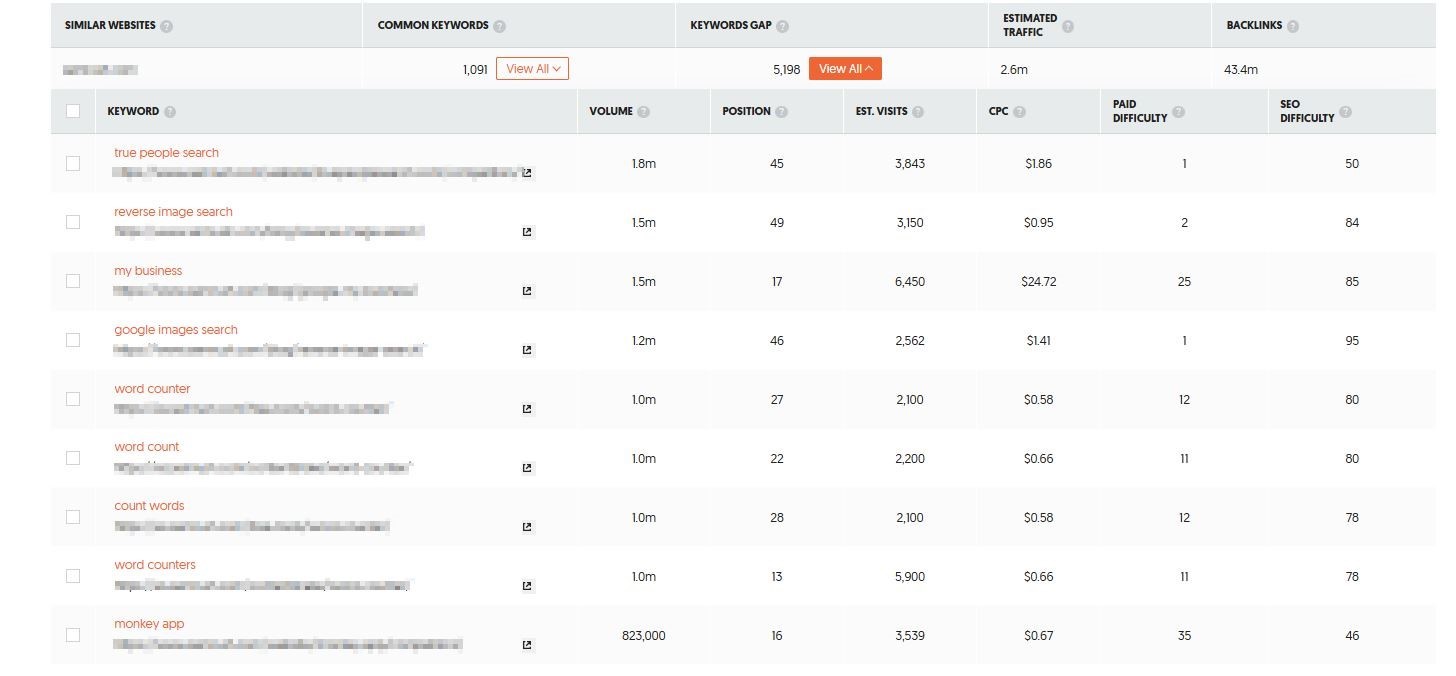Screen dimensions: 1456x676
Task: Click help icon beside SEO Difficulty
Action: pyautogui.click(x=1345, y=112)
